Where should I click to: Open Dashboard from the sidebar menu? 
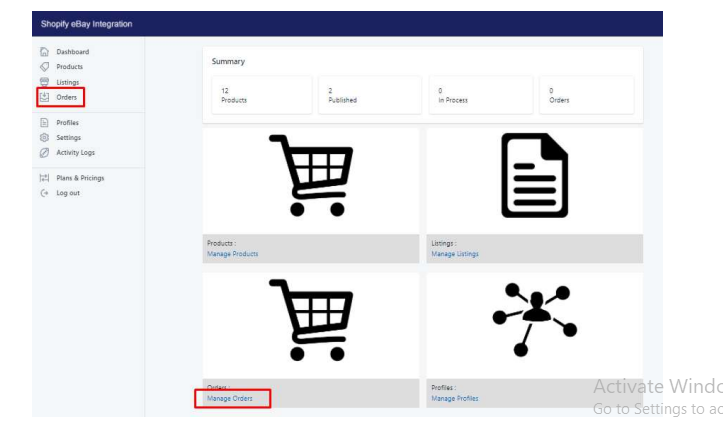tap(73, 52)
